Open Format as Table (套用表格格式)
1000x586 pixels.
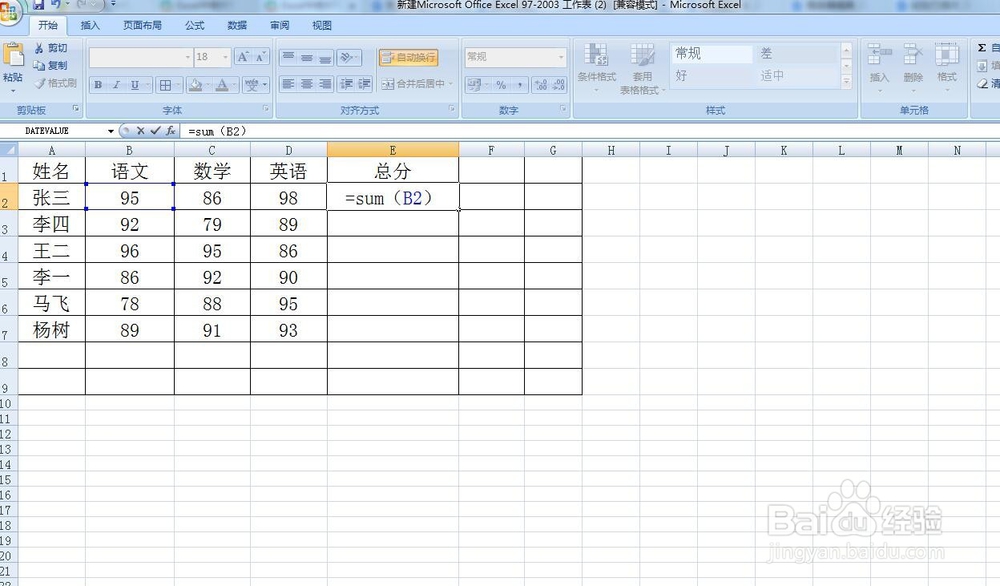click(642, 68)
